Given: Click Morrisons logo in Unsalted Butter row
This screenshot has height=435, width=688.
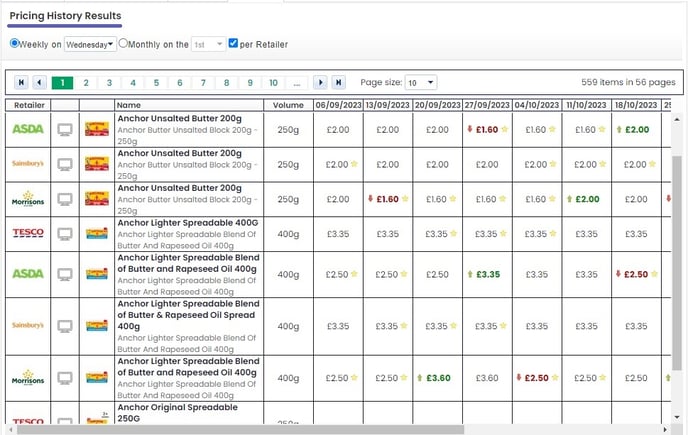Looking at the screenshot, I should click(x=28, y=198).
